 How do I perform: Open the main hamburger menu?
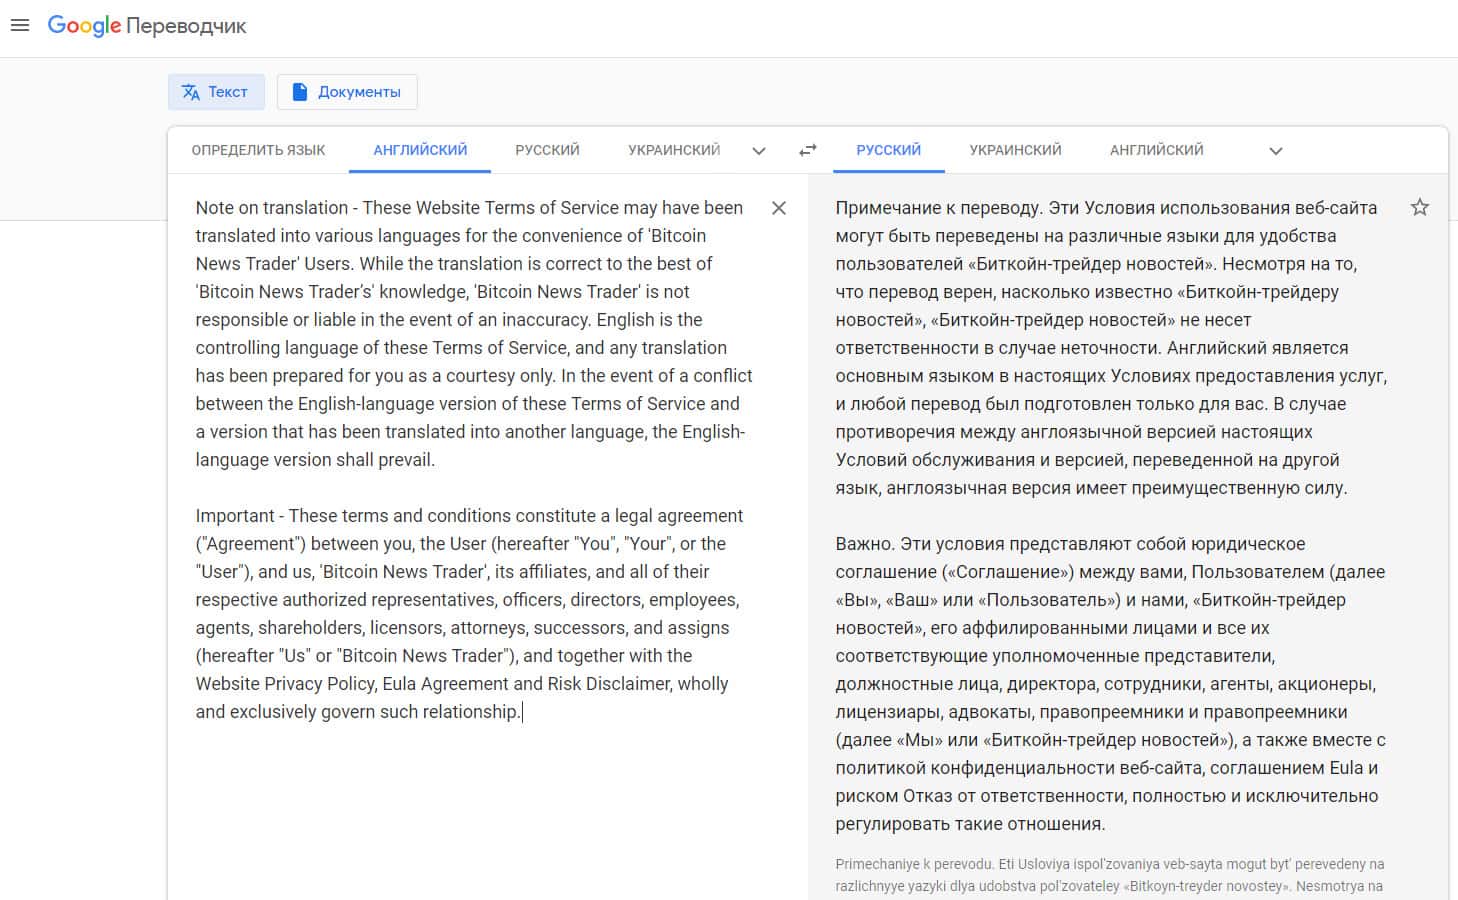coord(20,25)
